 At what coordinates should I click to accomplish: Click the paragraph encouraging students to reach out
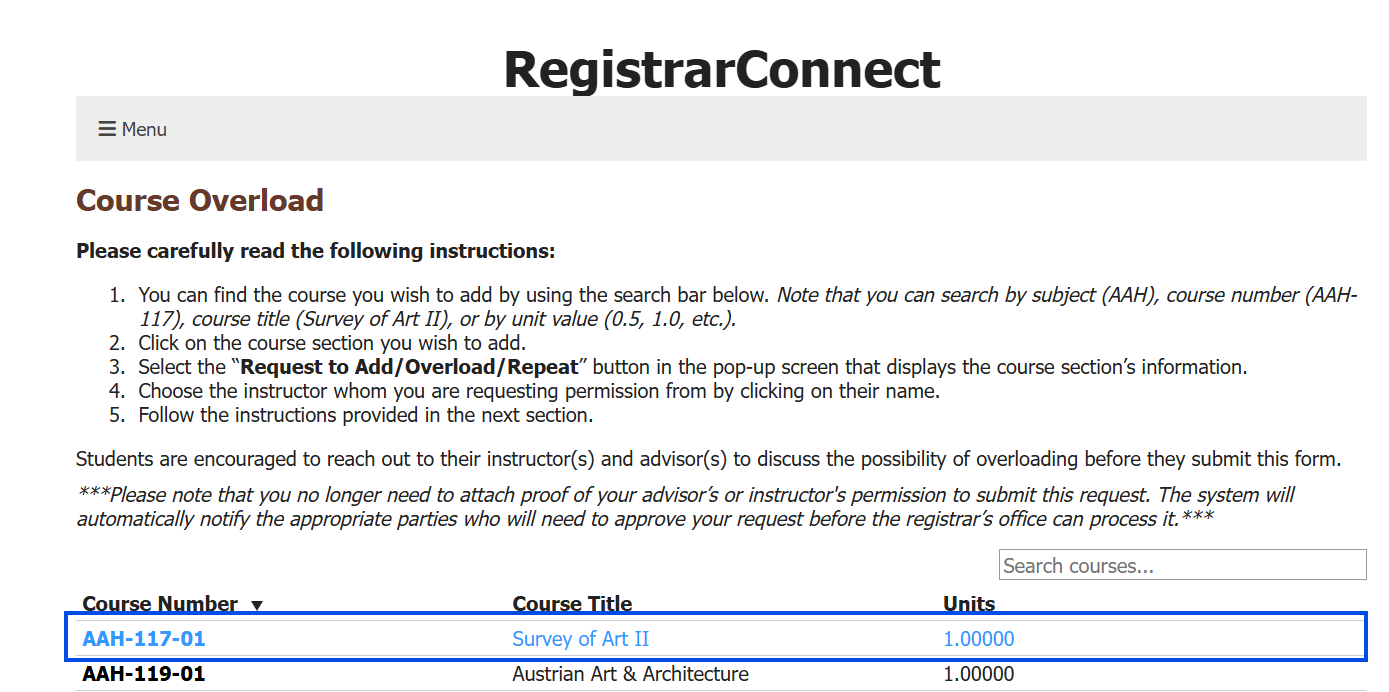pos(708,459)
